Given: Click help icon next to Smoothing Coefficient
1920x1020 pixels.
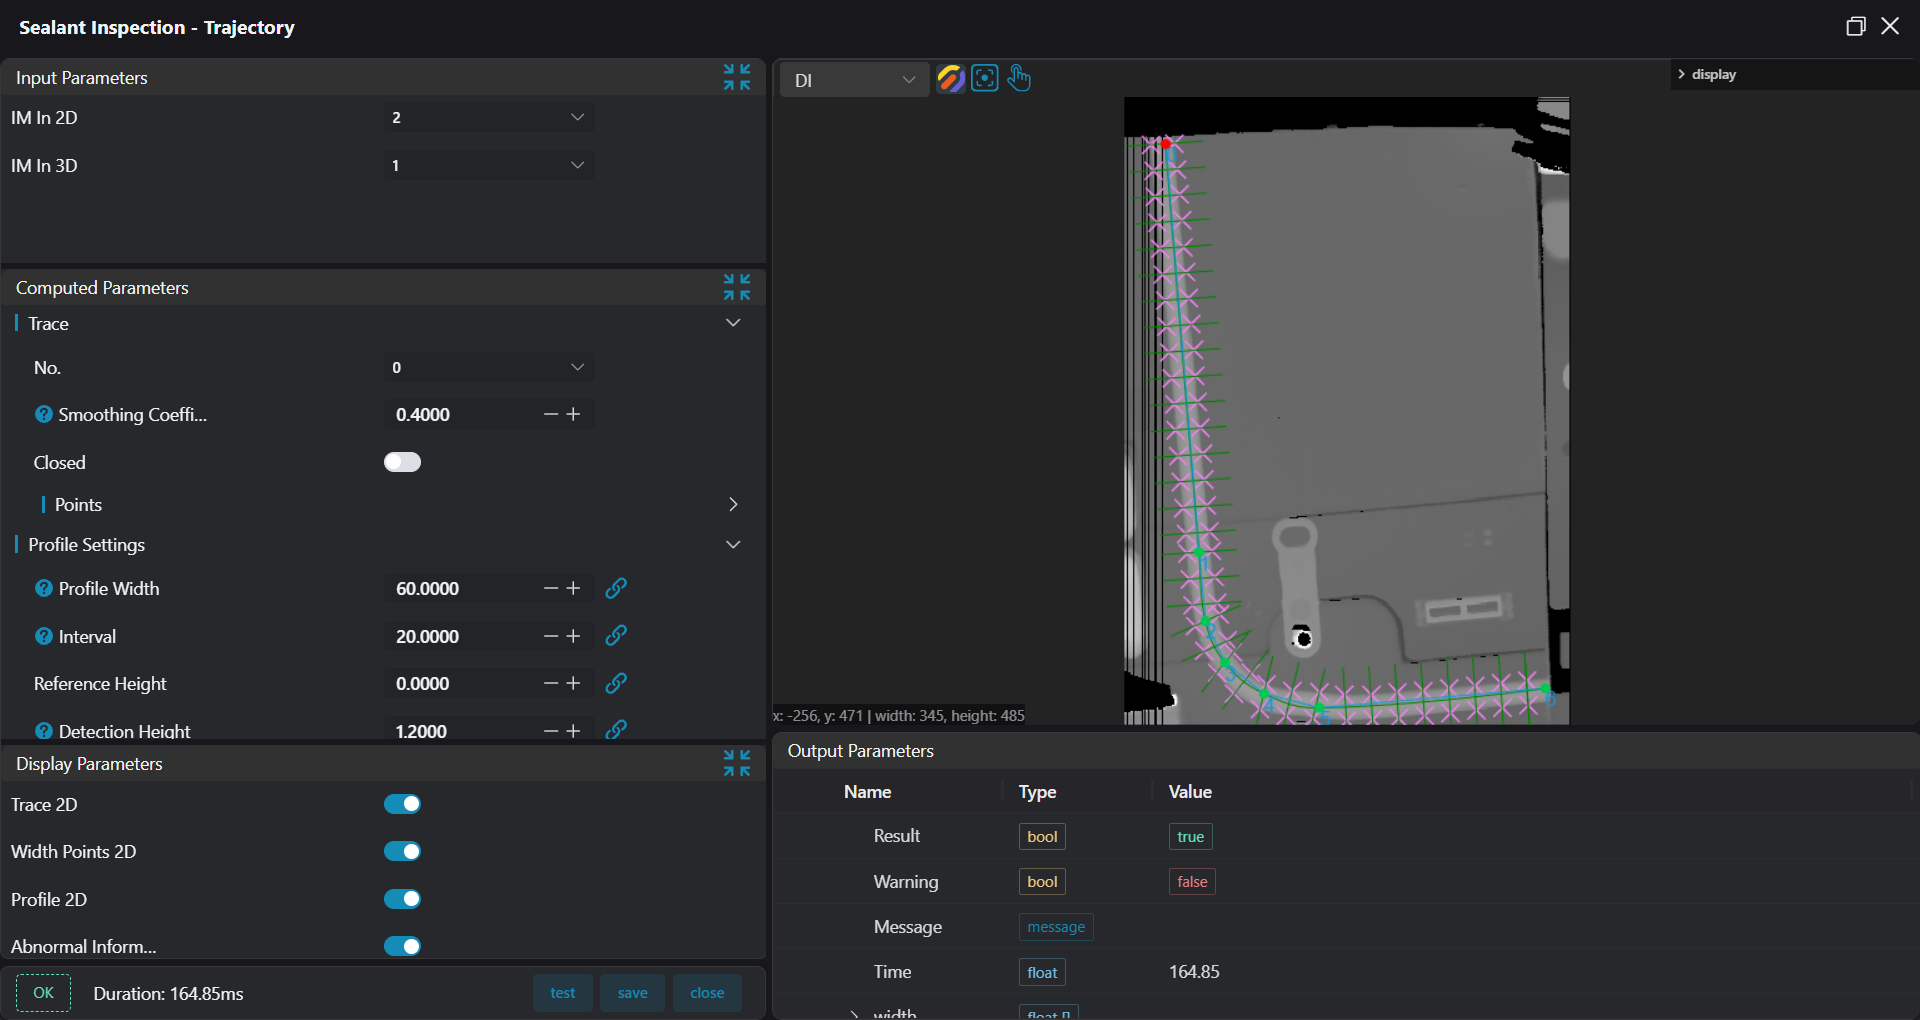Looking at the screenshot, I should point(44,414).
